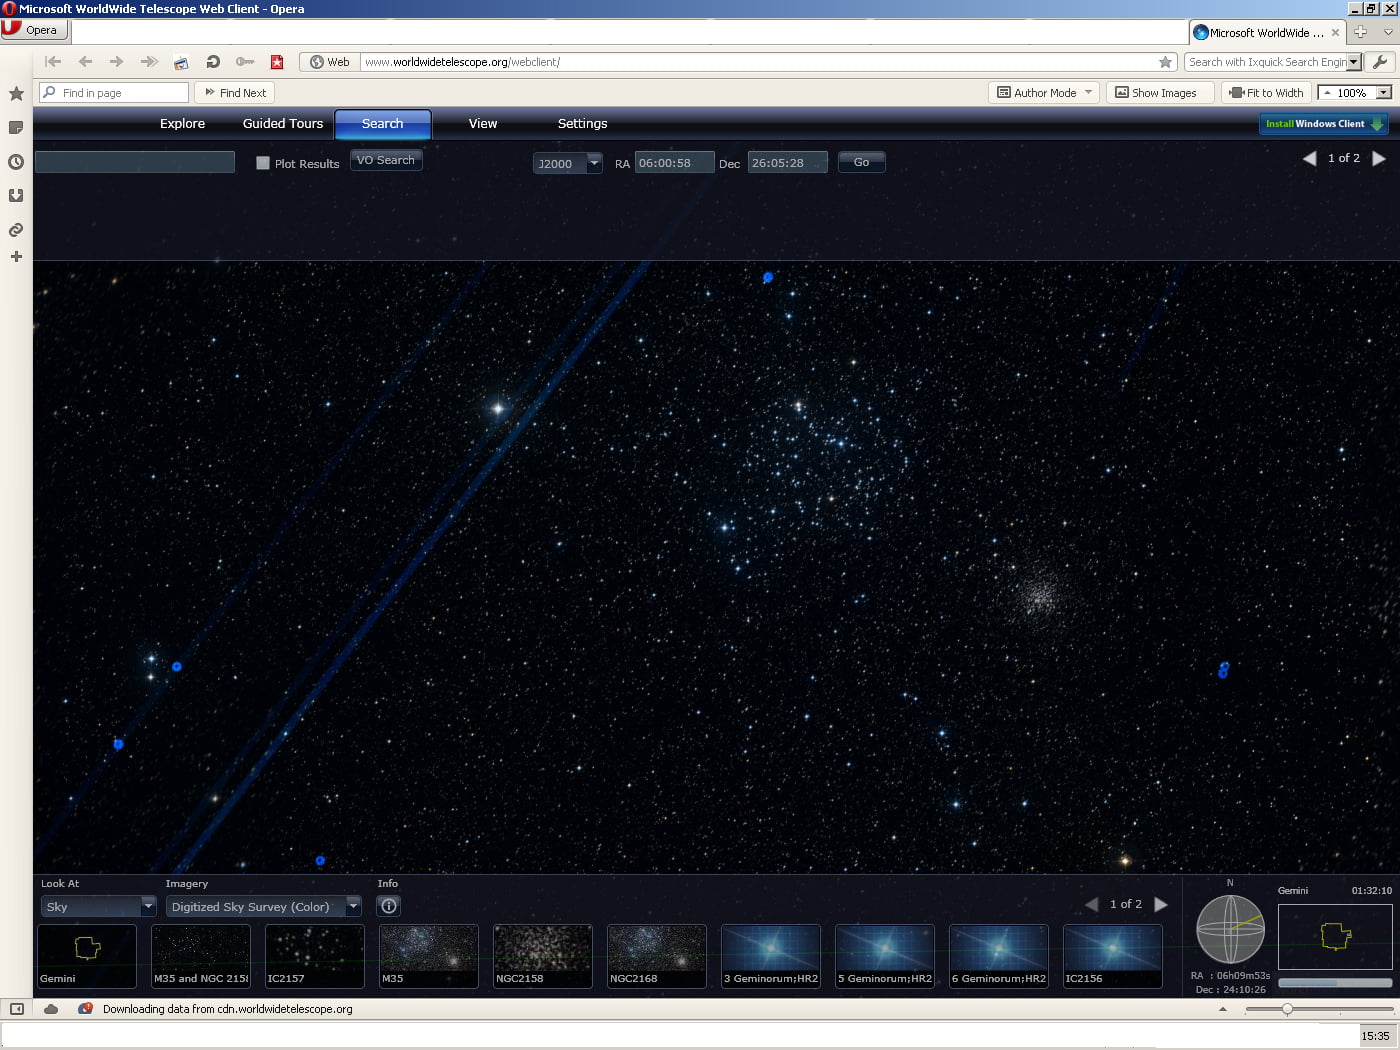Open the J2000 coordinate dropdown
The image size is (1400, 1050).
pos(568,163)
